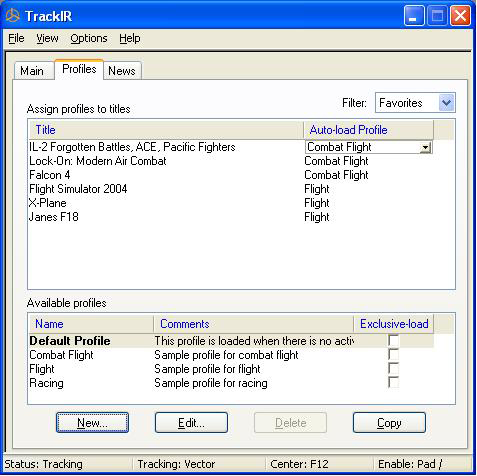The image size is (477, 476).
Task: Click the Copy profile button
Action: point(389,423)
